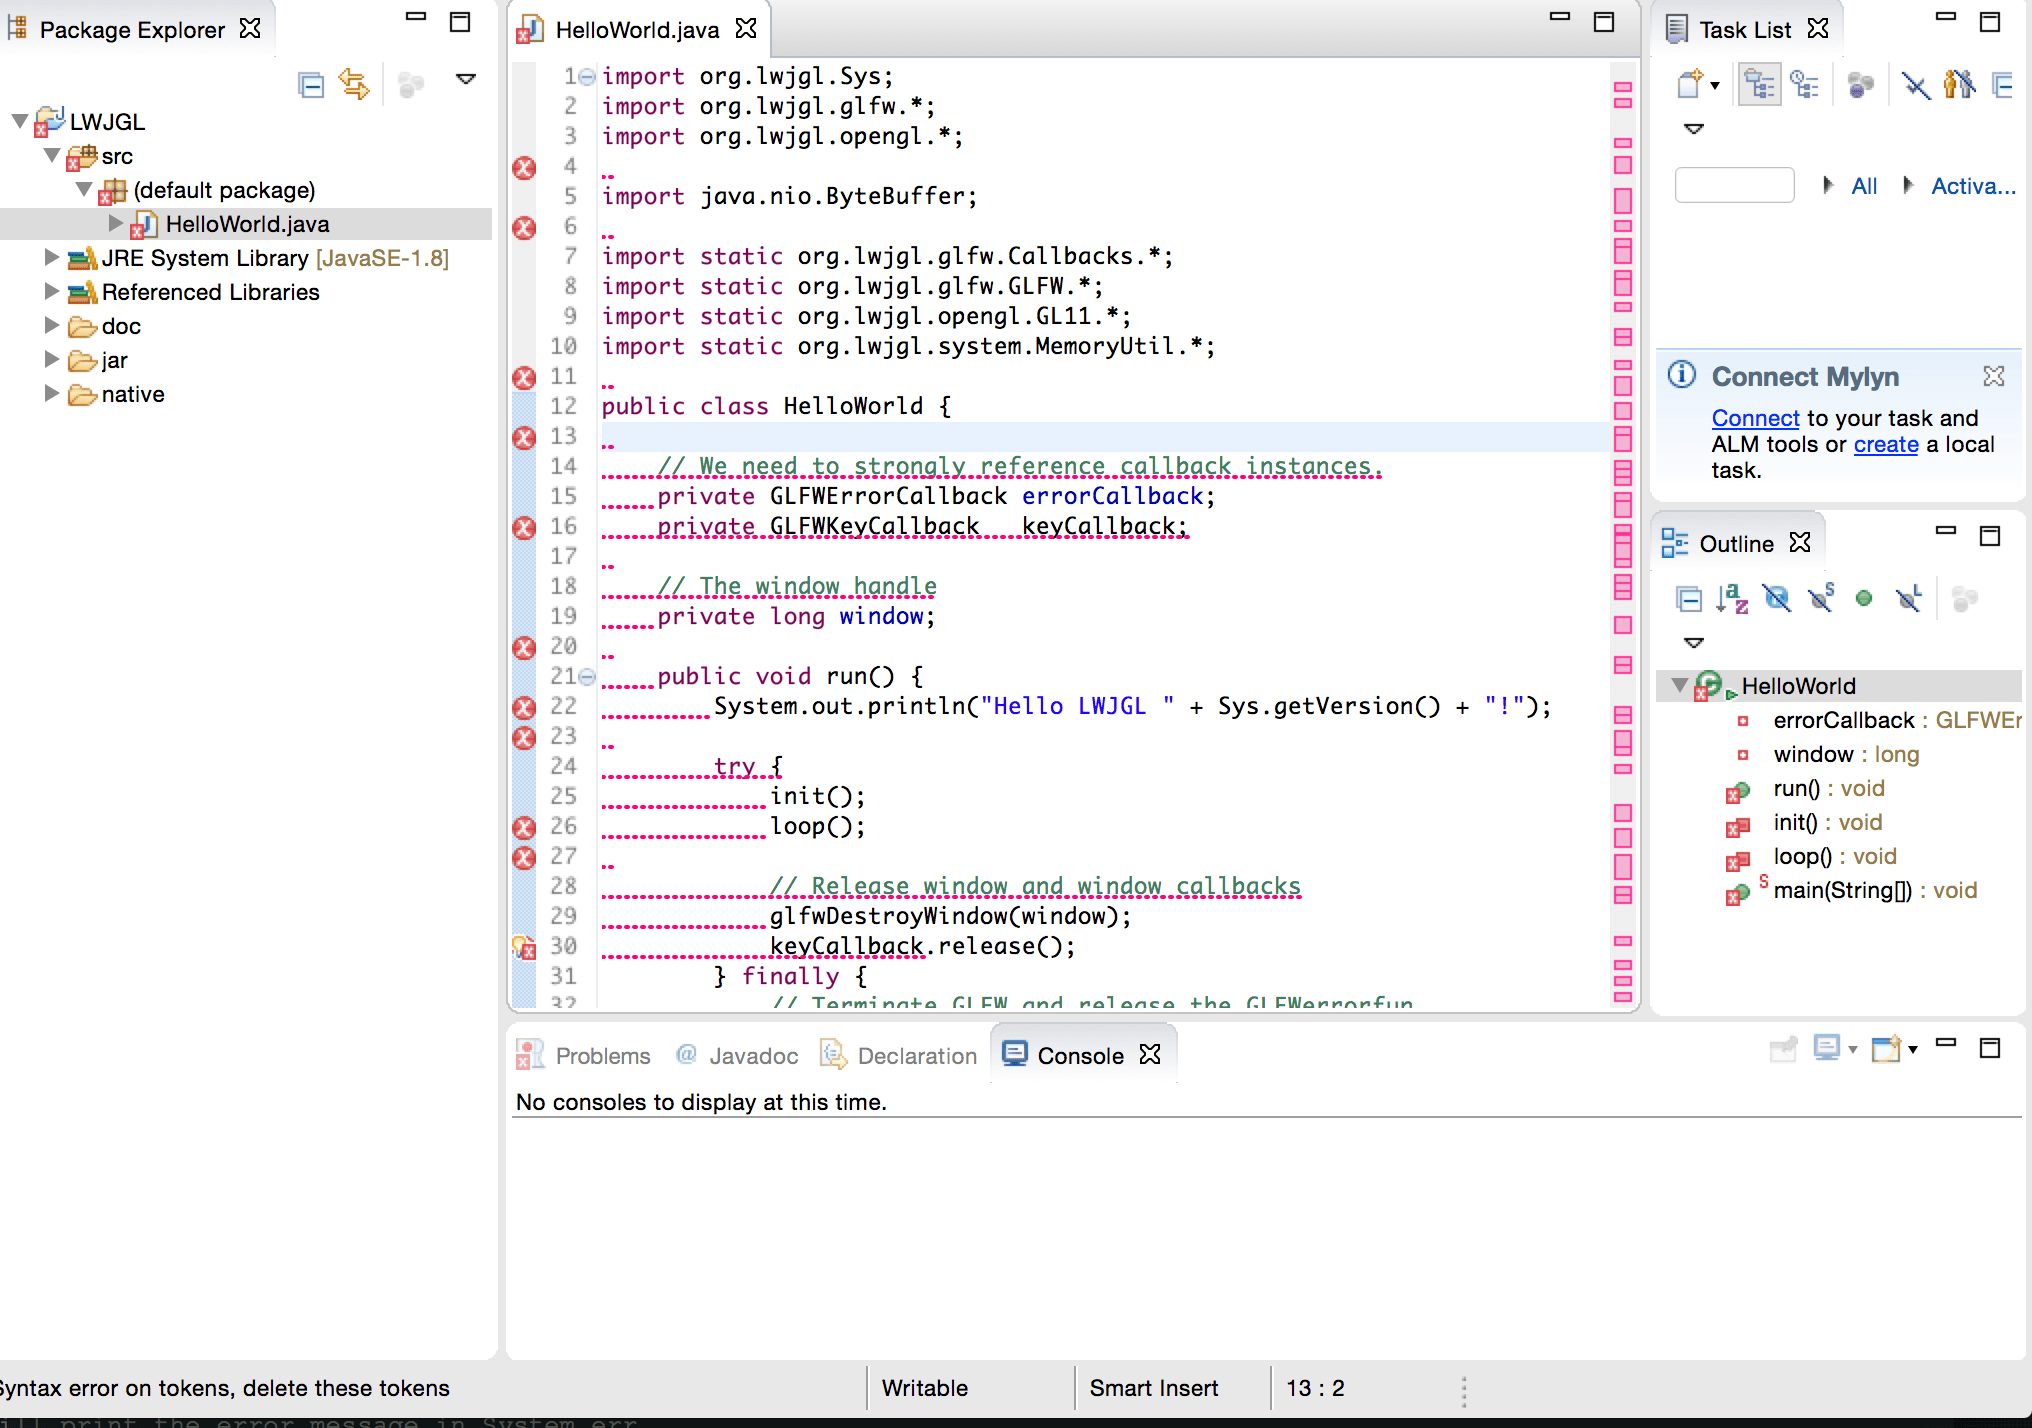Toggle Hide Completed Tasks in Task List

coord(1916,85)
